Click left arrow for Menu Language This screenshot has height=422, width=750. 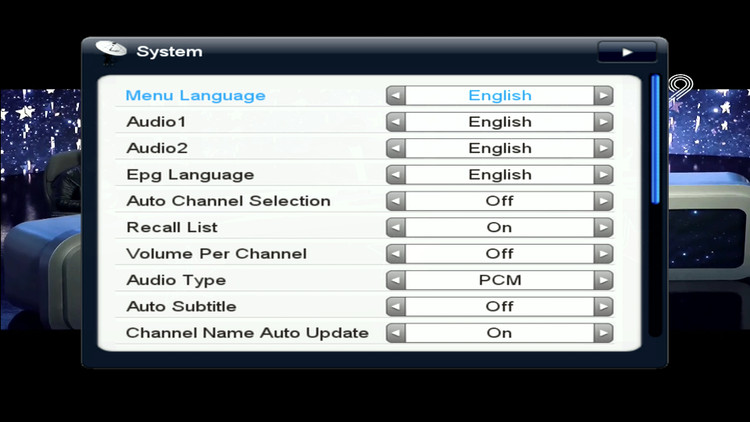pos(396,96)
